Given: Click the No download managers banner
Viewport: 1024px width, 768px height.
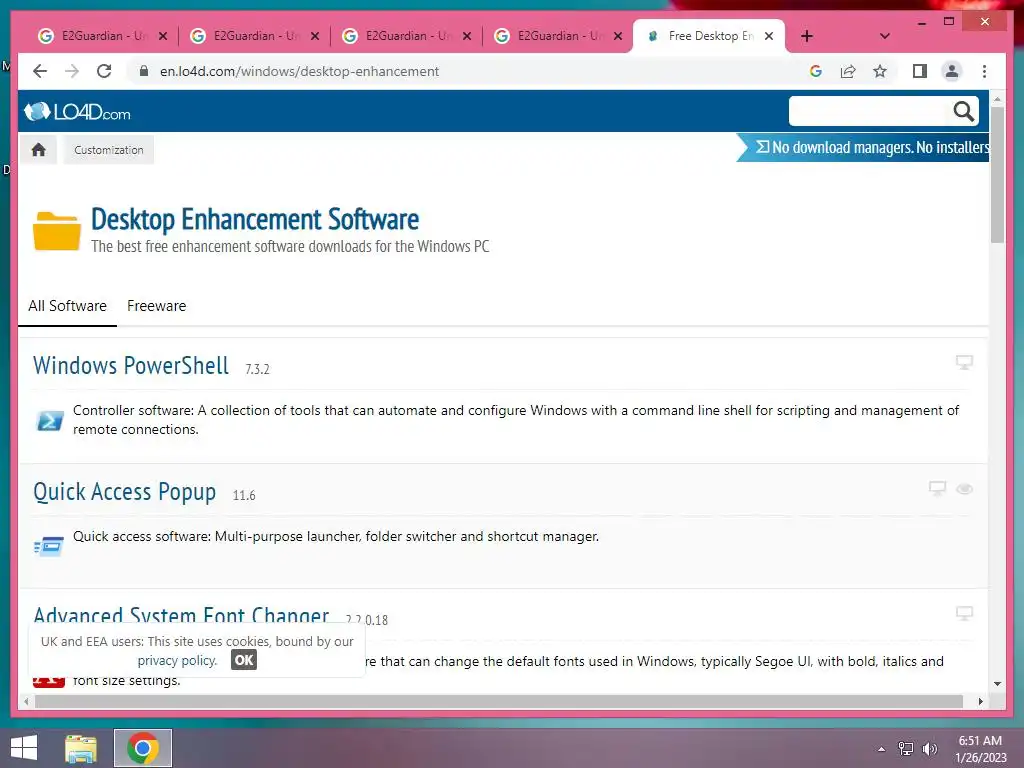Looking at the screenshot, I should [863, 148].
